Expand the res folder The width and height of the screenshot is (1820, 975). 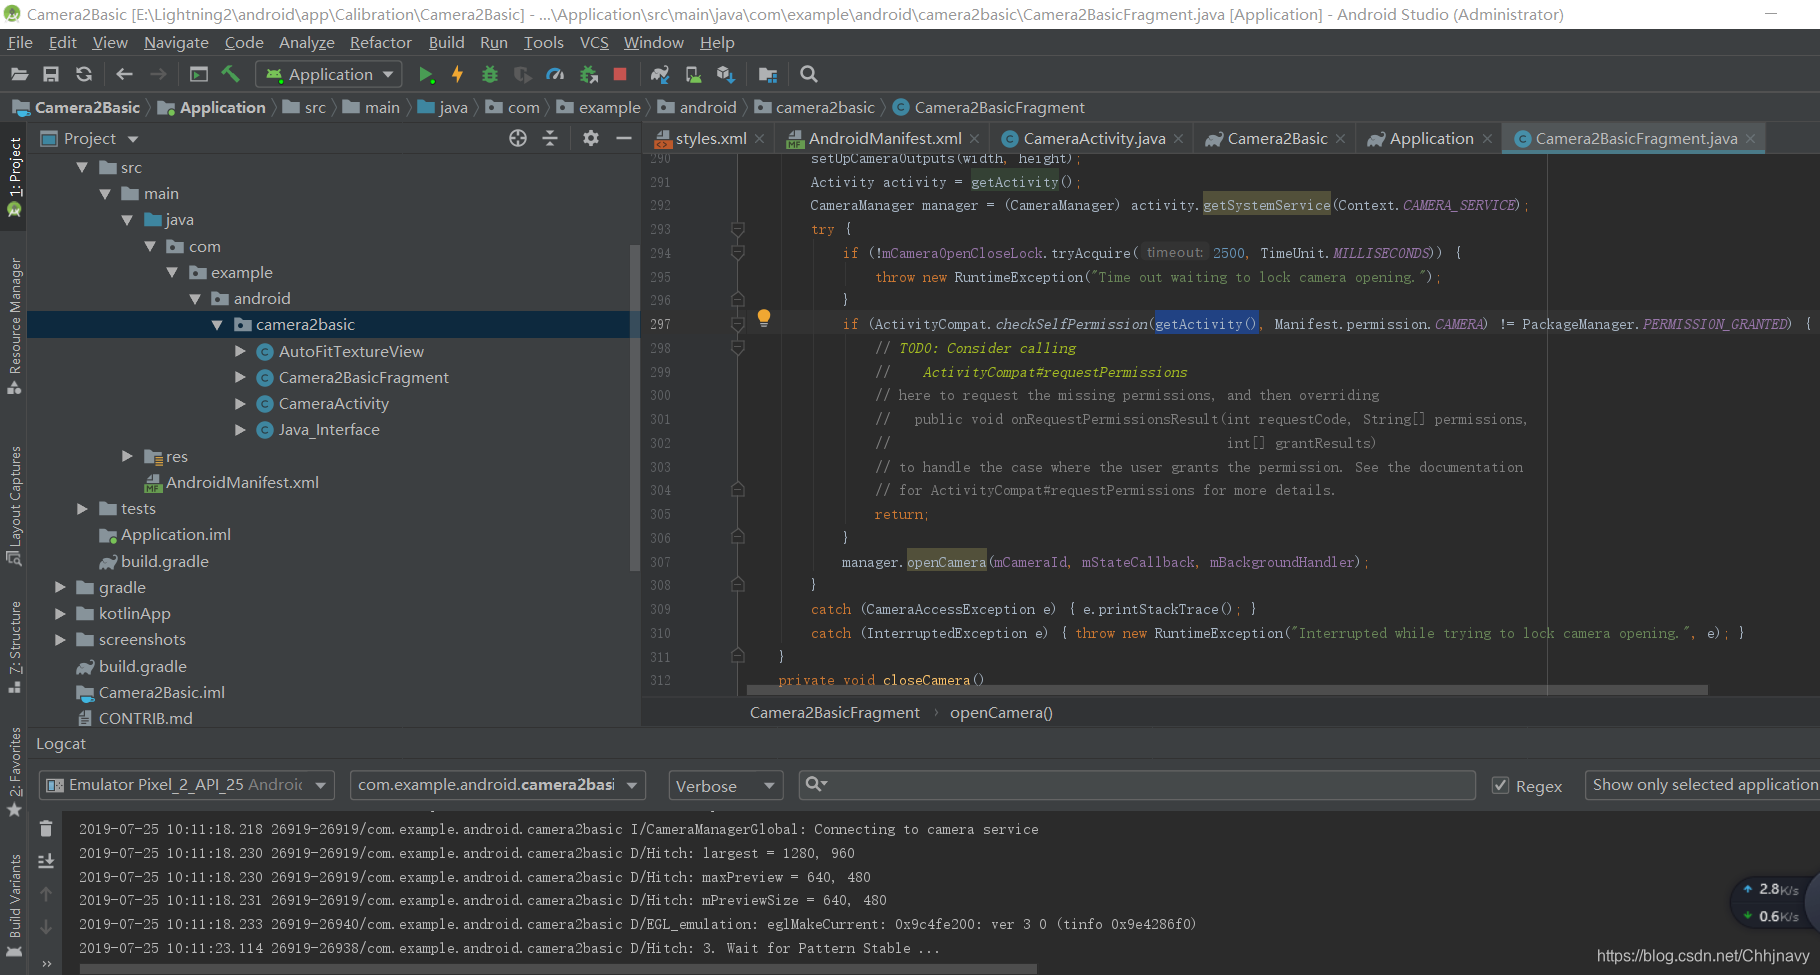click(x=127, y=456)
